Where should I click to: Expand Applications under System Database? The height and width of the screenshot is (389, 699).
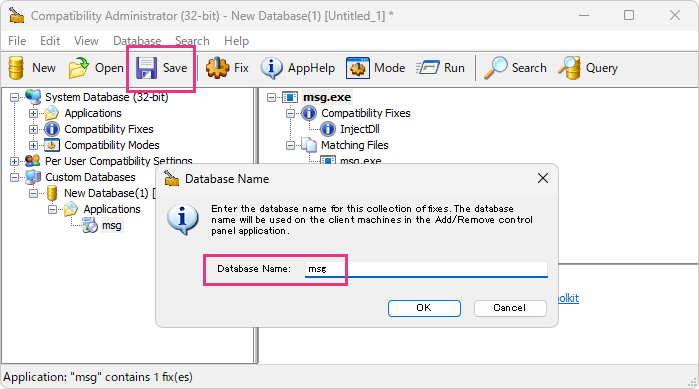click(x=33, y=113)
